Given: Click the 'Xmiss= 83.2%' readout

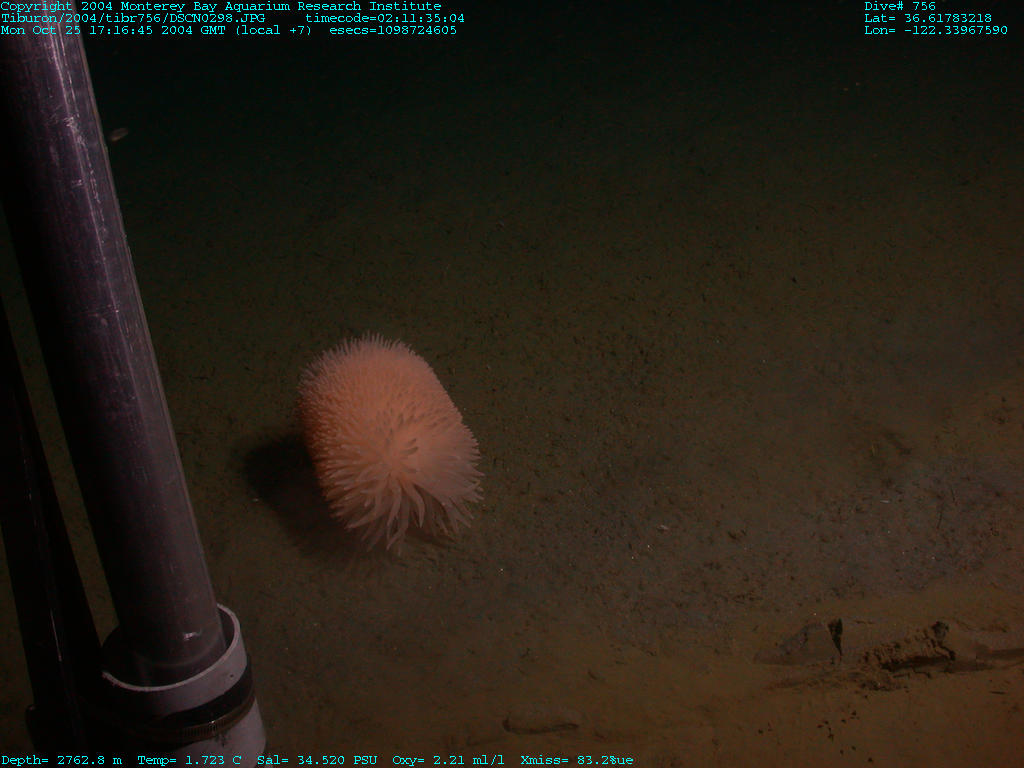Looking at the screenshot, I should point(569,760).
